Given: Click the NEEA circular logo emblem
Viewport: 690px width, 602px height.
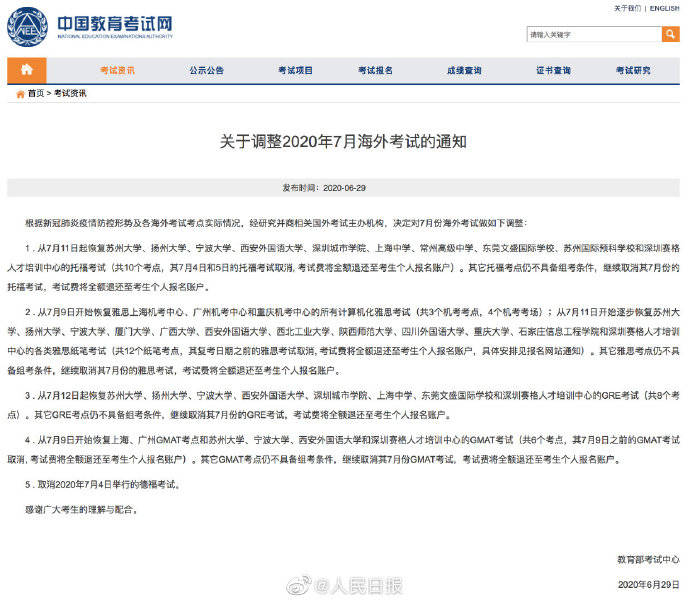Looking at the screenshot, I should point(26,26).
